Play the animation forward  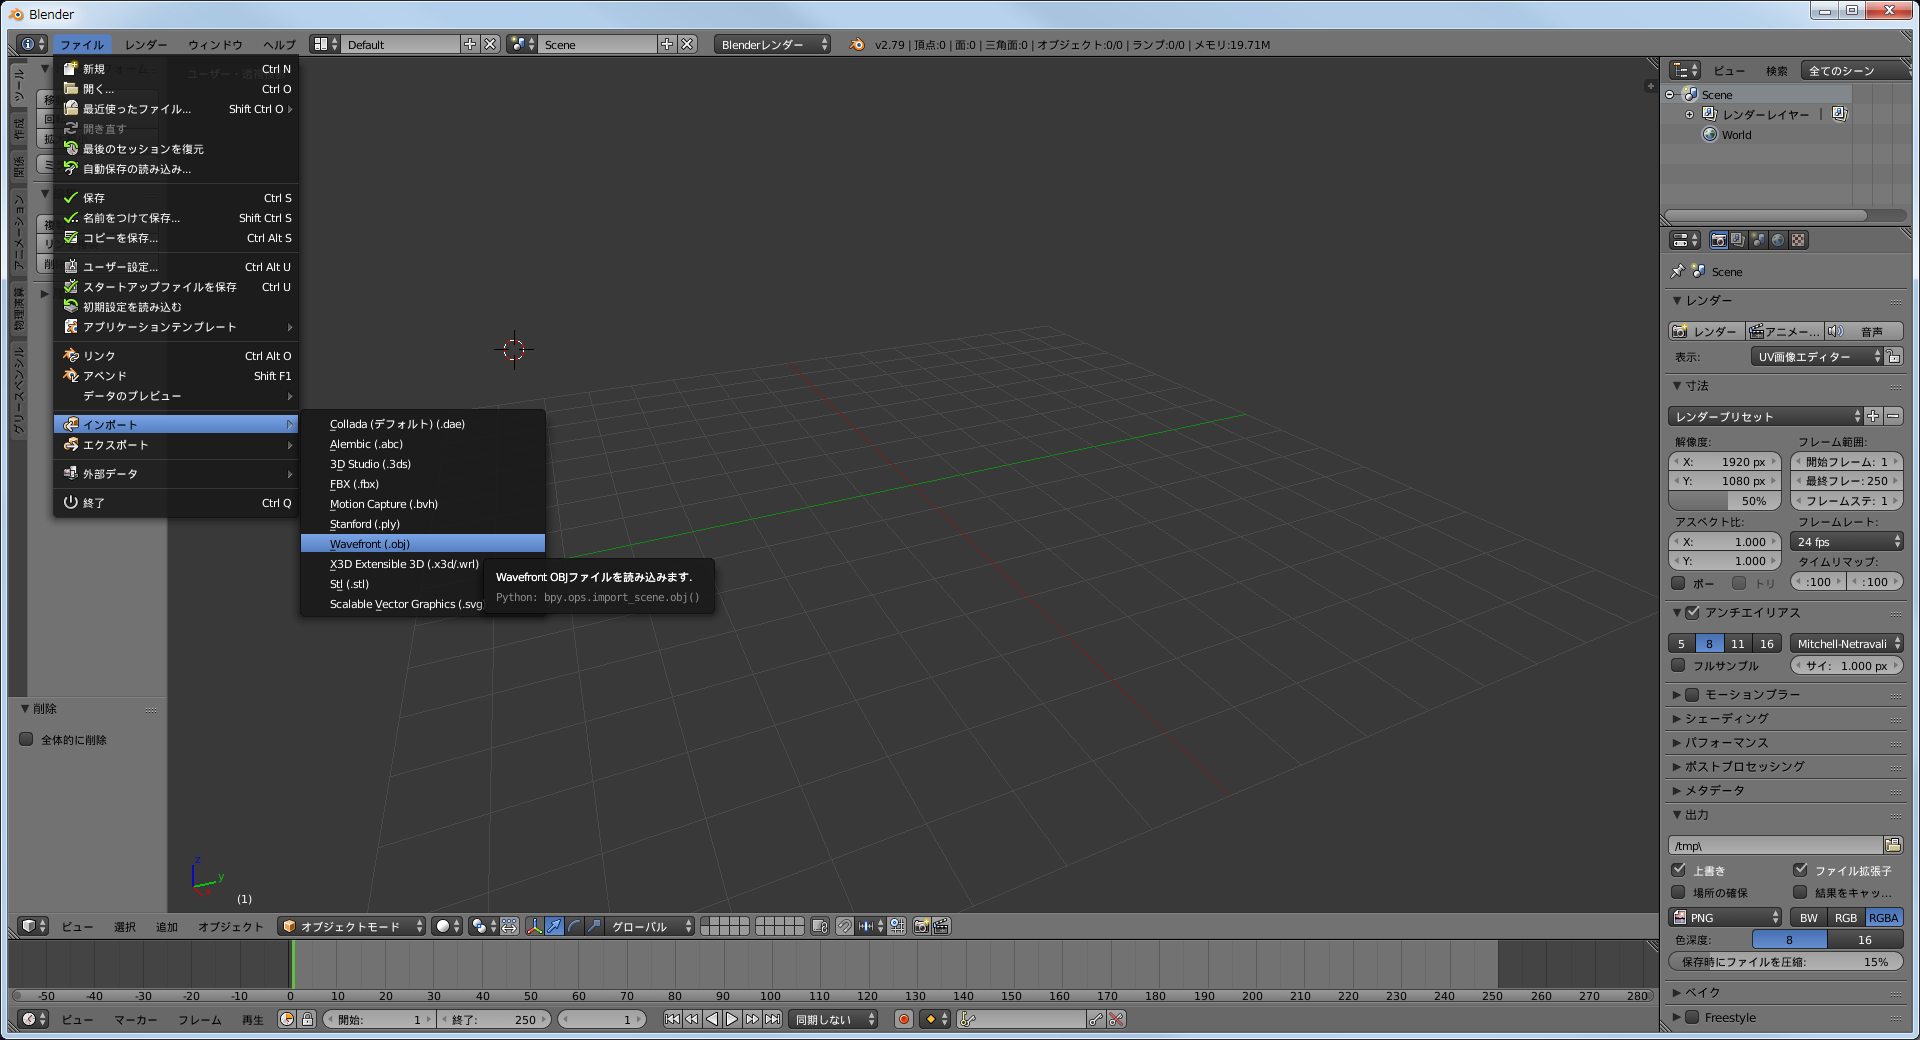[x=732, y=1019]
